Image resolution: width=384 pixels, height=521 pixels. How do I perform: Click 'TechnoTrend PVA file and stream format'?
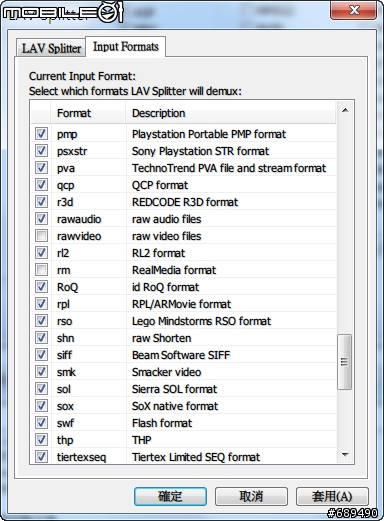229,168
